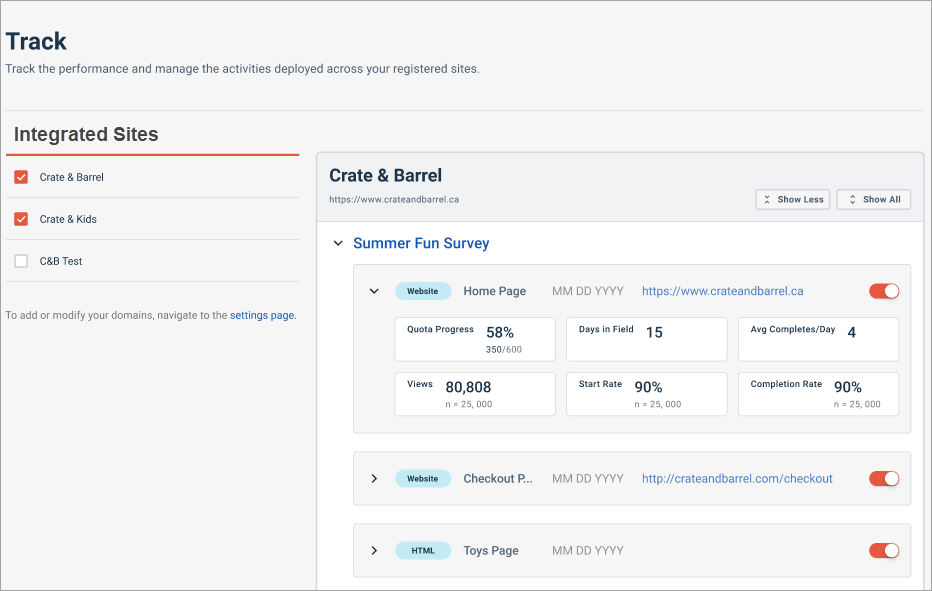This screenshot has width=932, height=591.
Task: Click the Show Less button
Action: click(792, 200)
